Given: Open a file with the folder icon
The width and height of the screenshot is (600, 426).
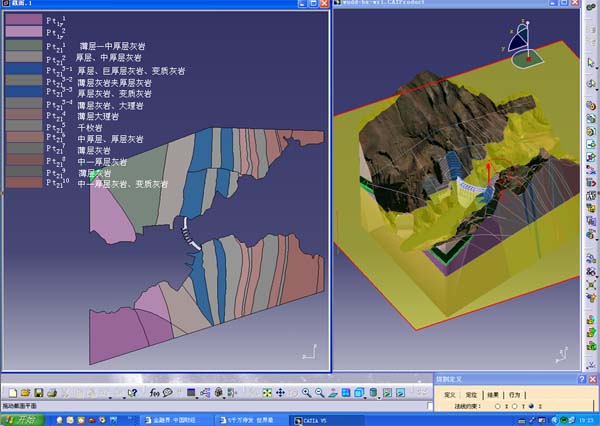Looking at the screenshot, I should (25, 393).
